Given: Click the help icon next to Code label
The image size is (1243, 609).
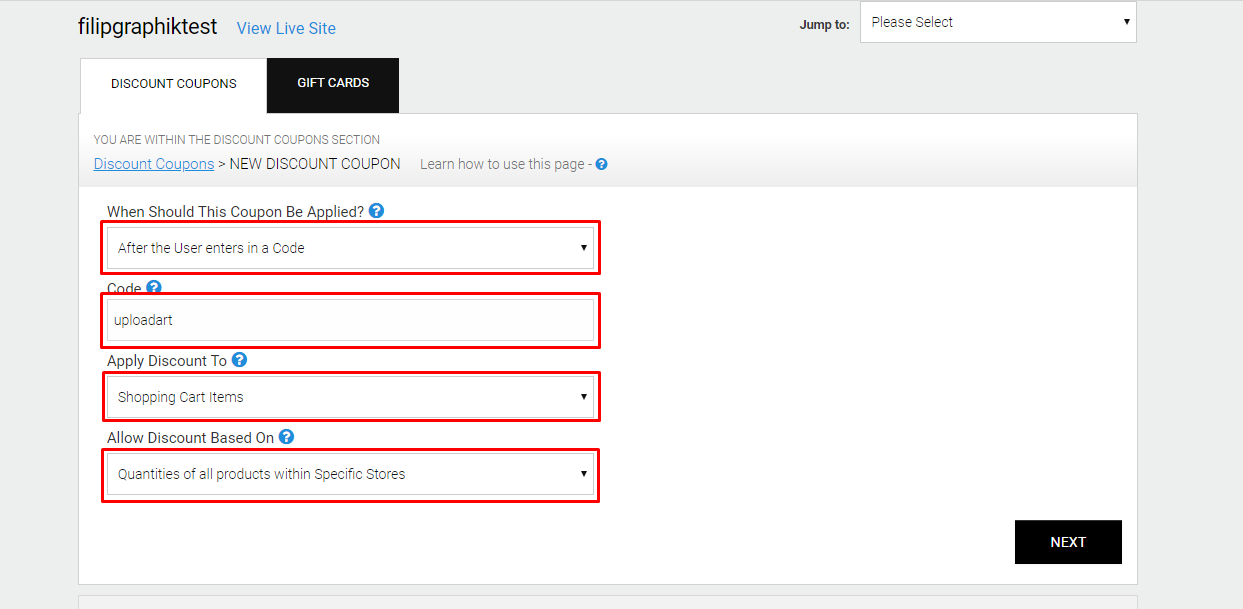Looking at the screenshot, I should coord(154,288).
